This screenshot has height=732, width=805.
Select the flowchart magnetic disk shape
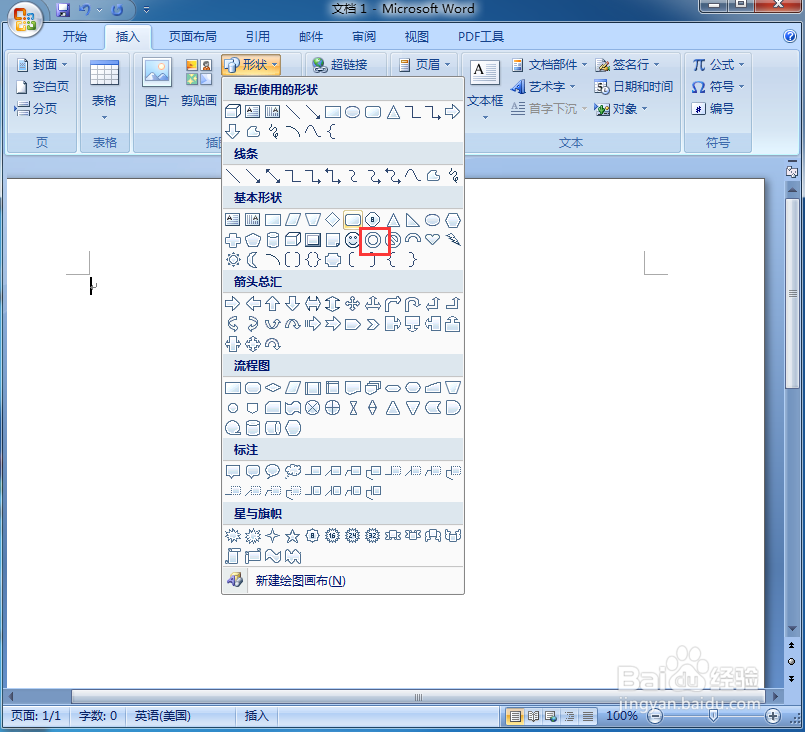[x=253, y=428]
